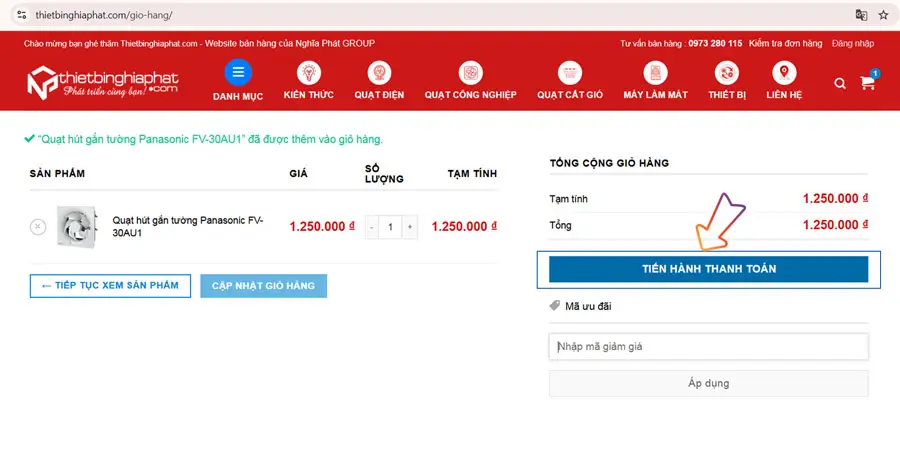
Task: Select the Thiết Bị menu label
Action: (x=727, y=95)
